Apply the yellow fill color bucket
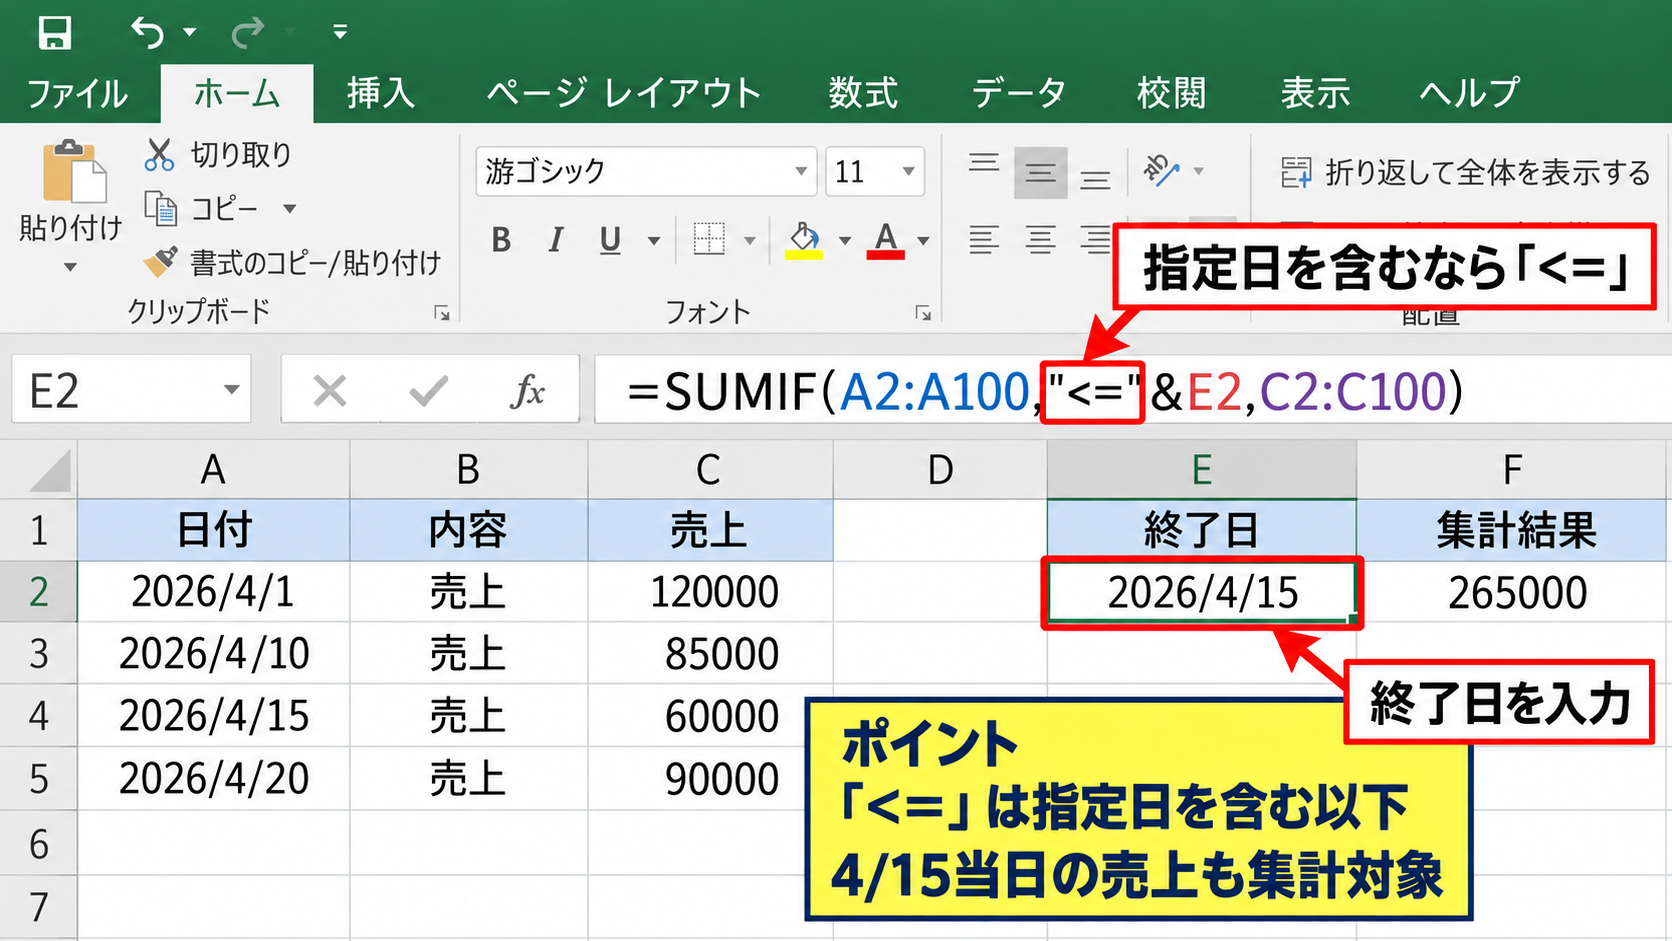 804,241
